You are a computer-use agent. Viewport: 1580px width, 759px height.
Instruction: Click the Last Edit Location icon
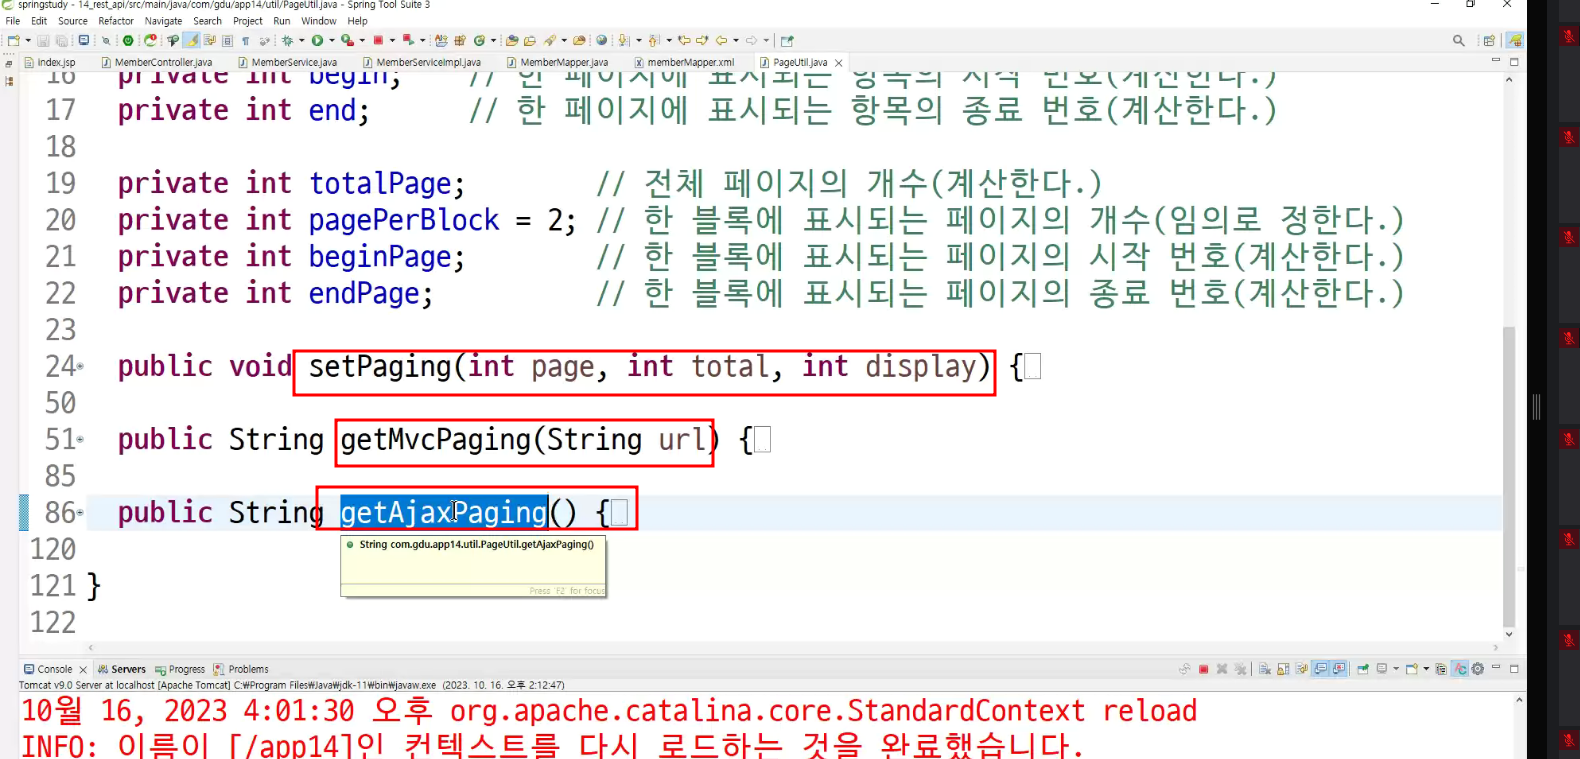[x=684, y=40]
